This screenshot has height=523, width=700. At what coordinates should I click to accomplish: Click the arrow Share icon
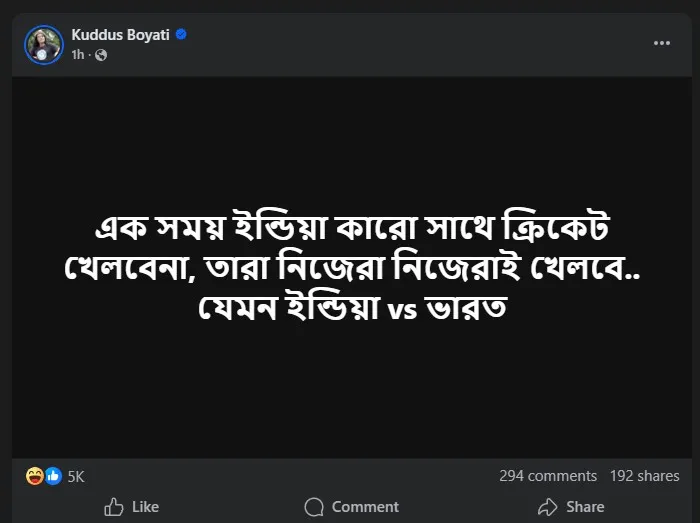[548, 507]
